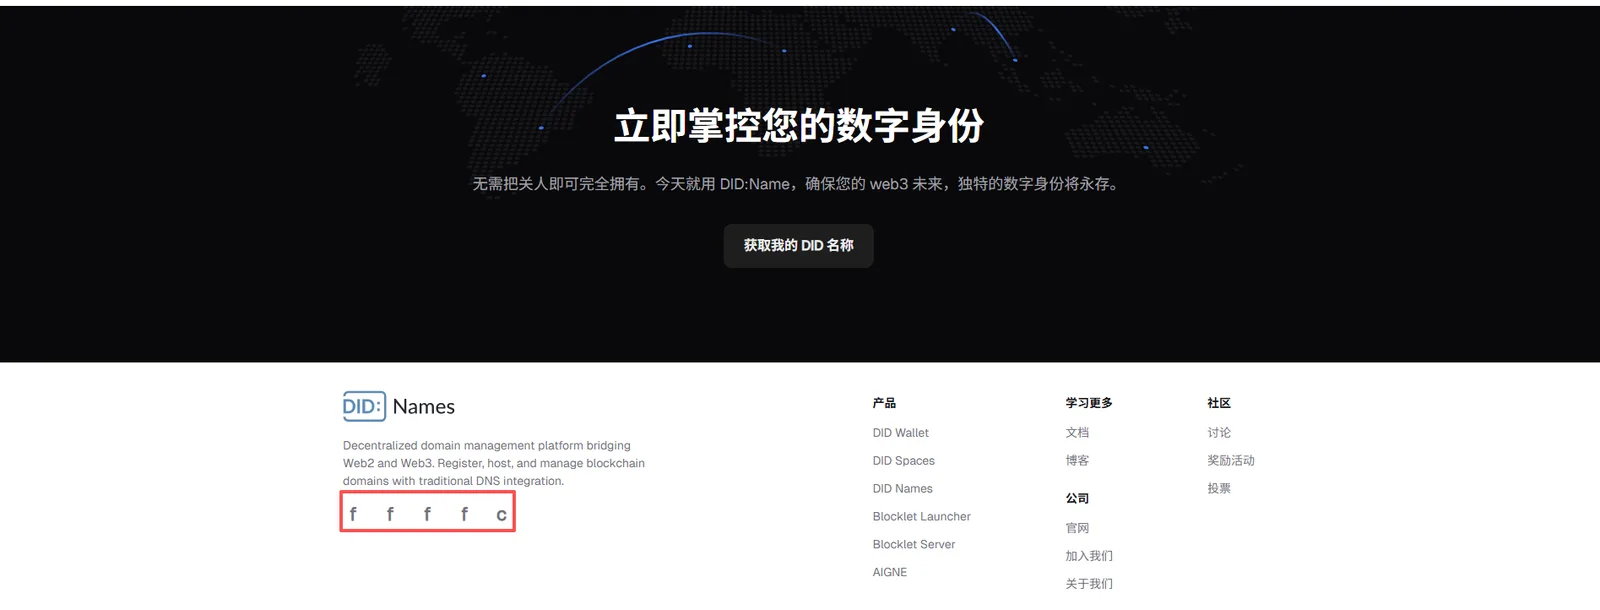Click the 学习更多 column heading
1600x610 pixels.
tap(1089, 403)
